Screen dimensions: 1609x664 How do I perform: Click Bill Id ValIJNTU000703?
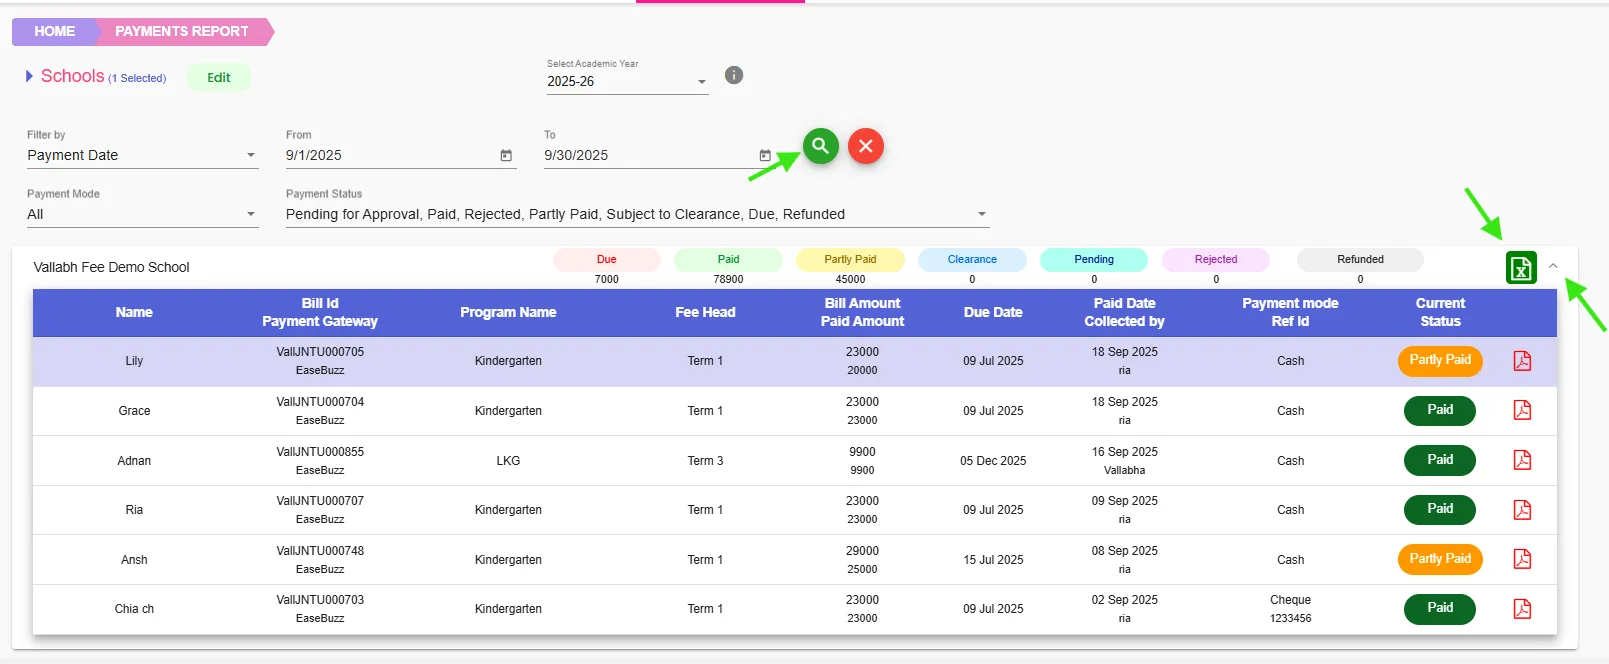320,600
